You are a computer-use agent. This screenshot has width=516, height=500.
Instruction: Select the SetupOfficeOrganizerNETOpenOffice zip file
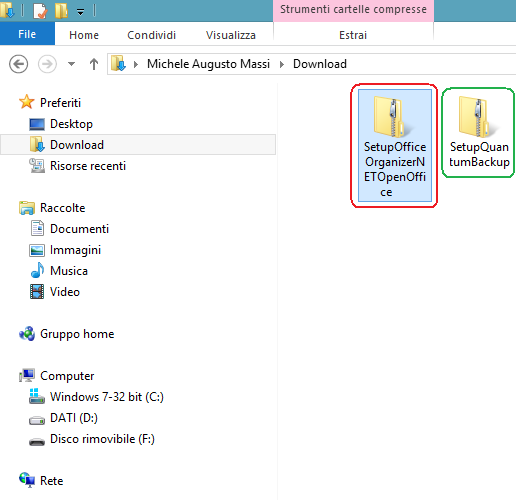tap(395, 145)
